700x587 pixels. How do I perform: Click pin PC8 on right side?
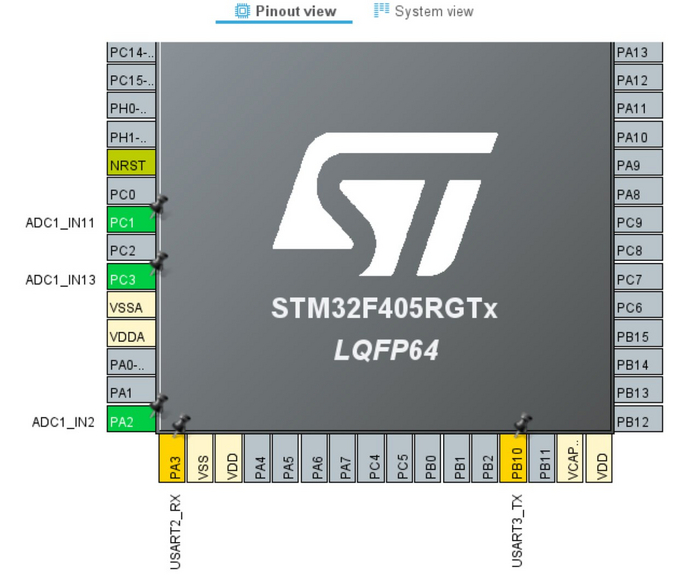click(638, 250)
